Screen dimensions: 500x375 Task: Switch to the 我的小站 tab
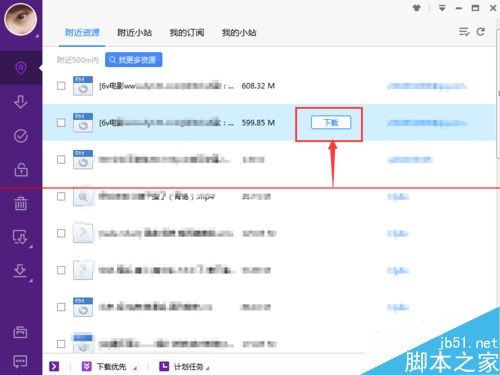(239, 33)
